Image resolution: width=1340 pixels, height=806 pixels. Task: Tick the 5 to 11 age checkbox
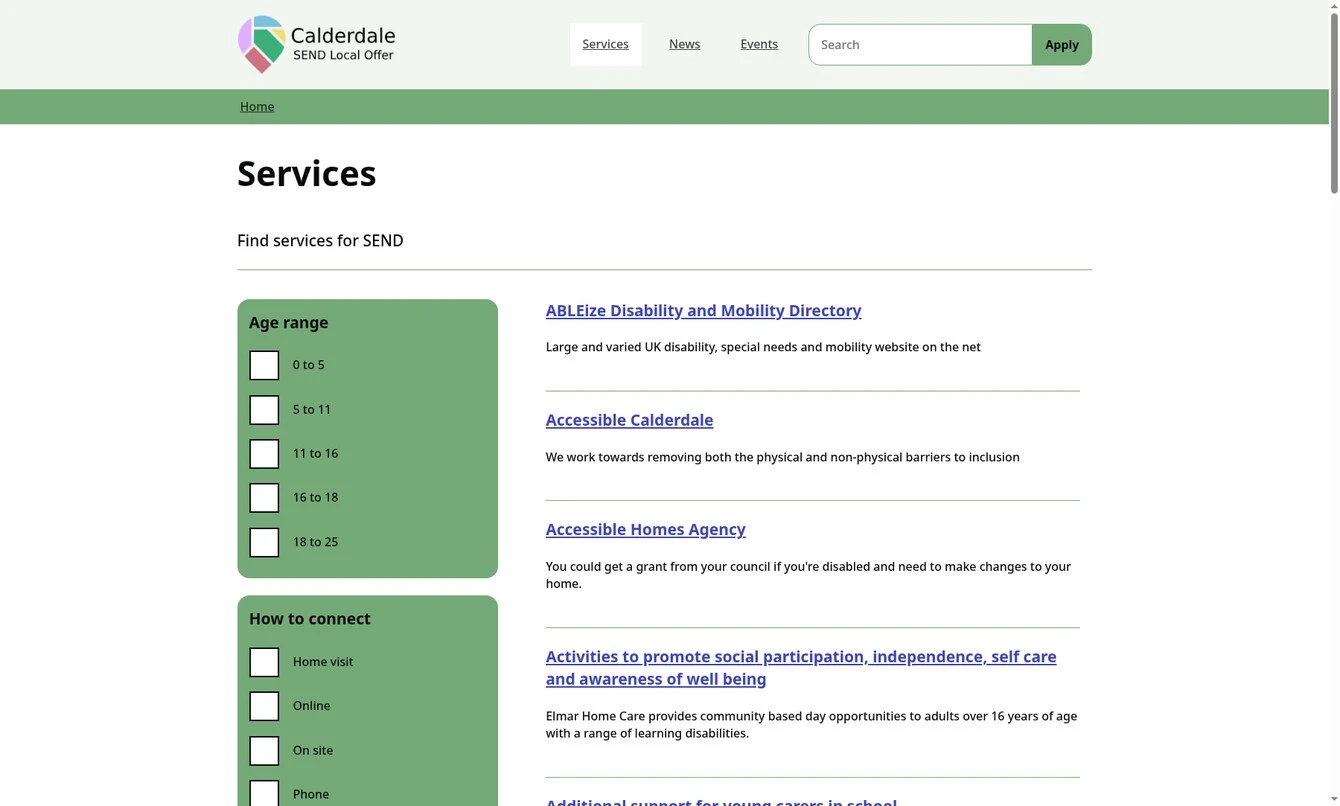tap(264, 410)
